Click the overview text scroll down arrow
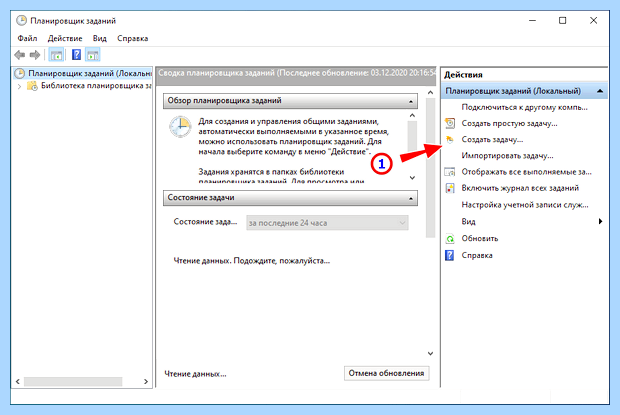This screenshot has width=620, height=415. coord(412,178)
